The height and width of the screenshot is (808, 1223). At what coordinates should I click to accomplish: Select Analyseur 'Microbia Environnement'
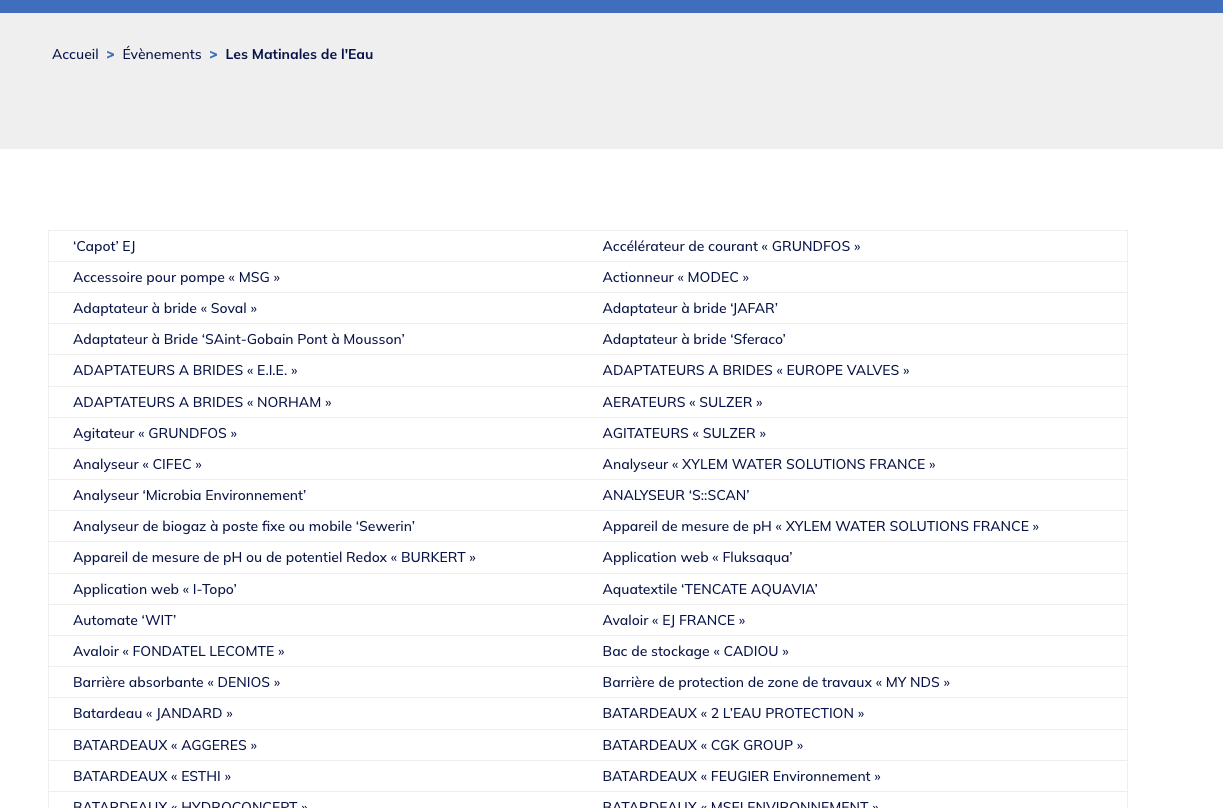[189, 495]
